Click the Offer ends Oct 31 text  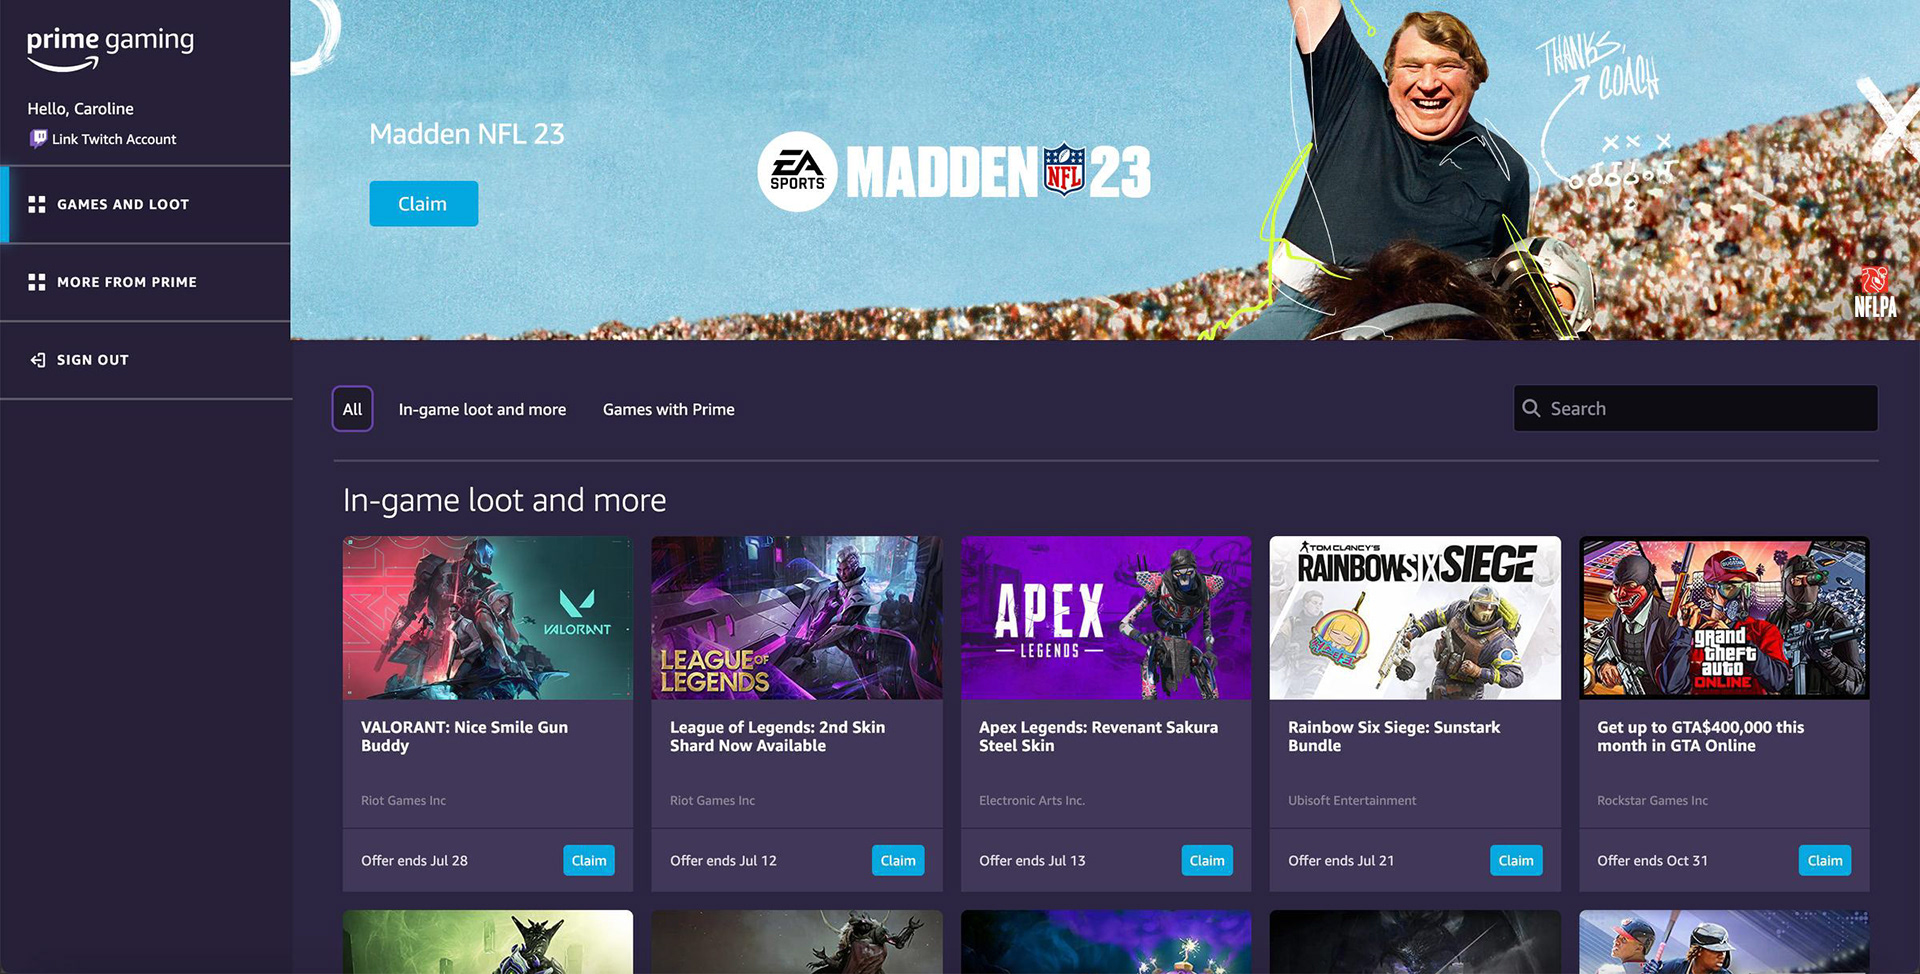tap(1652, 860)
